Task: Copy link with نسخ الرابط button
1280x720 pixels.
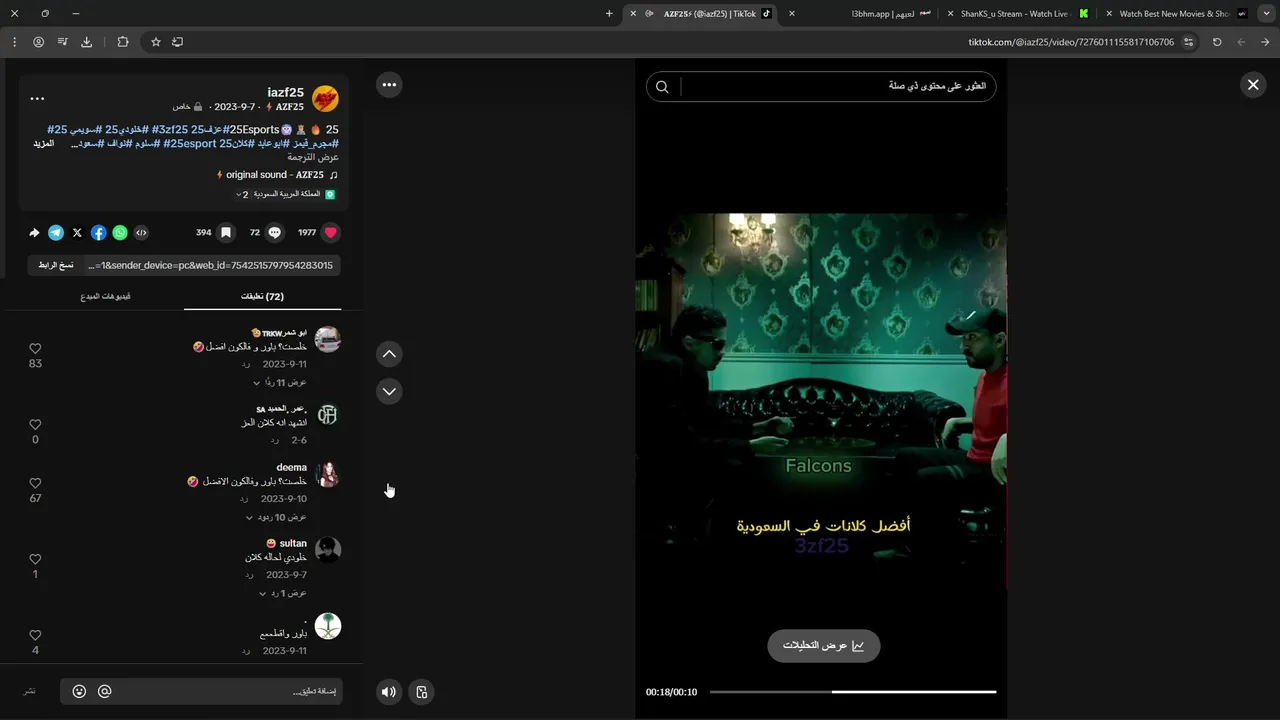Action: coord(56,265)
